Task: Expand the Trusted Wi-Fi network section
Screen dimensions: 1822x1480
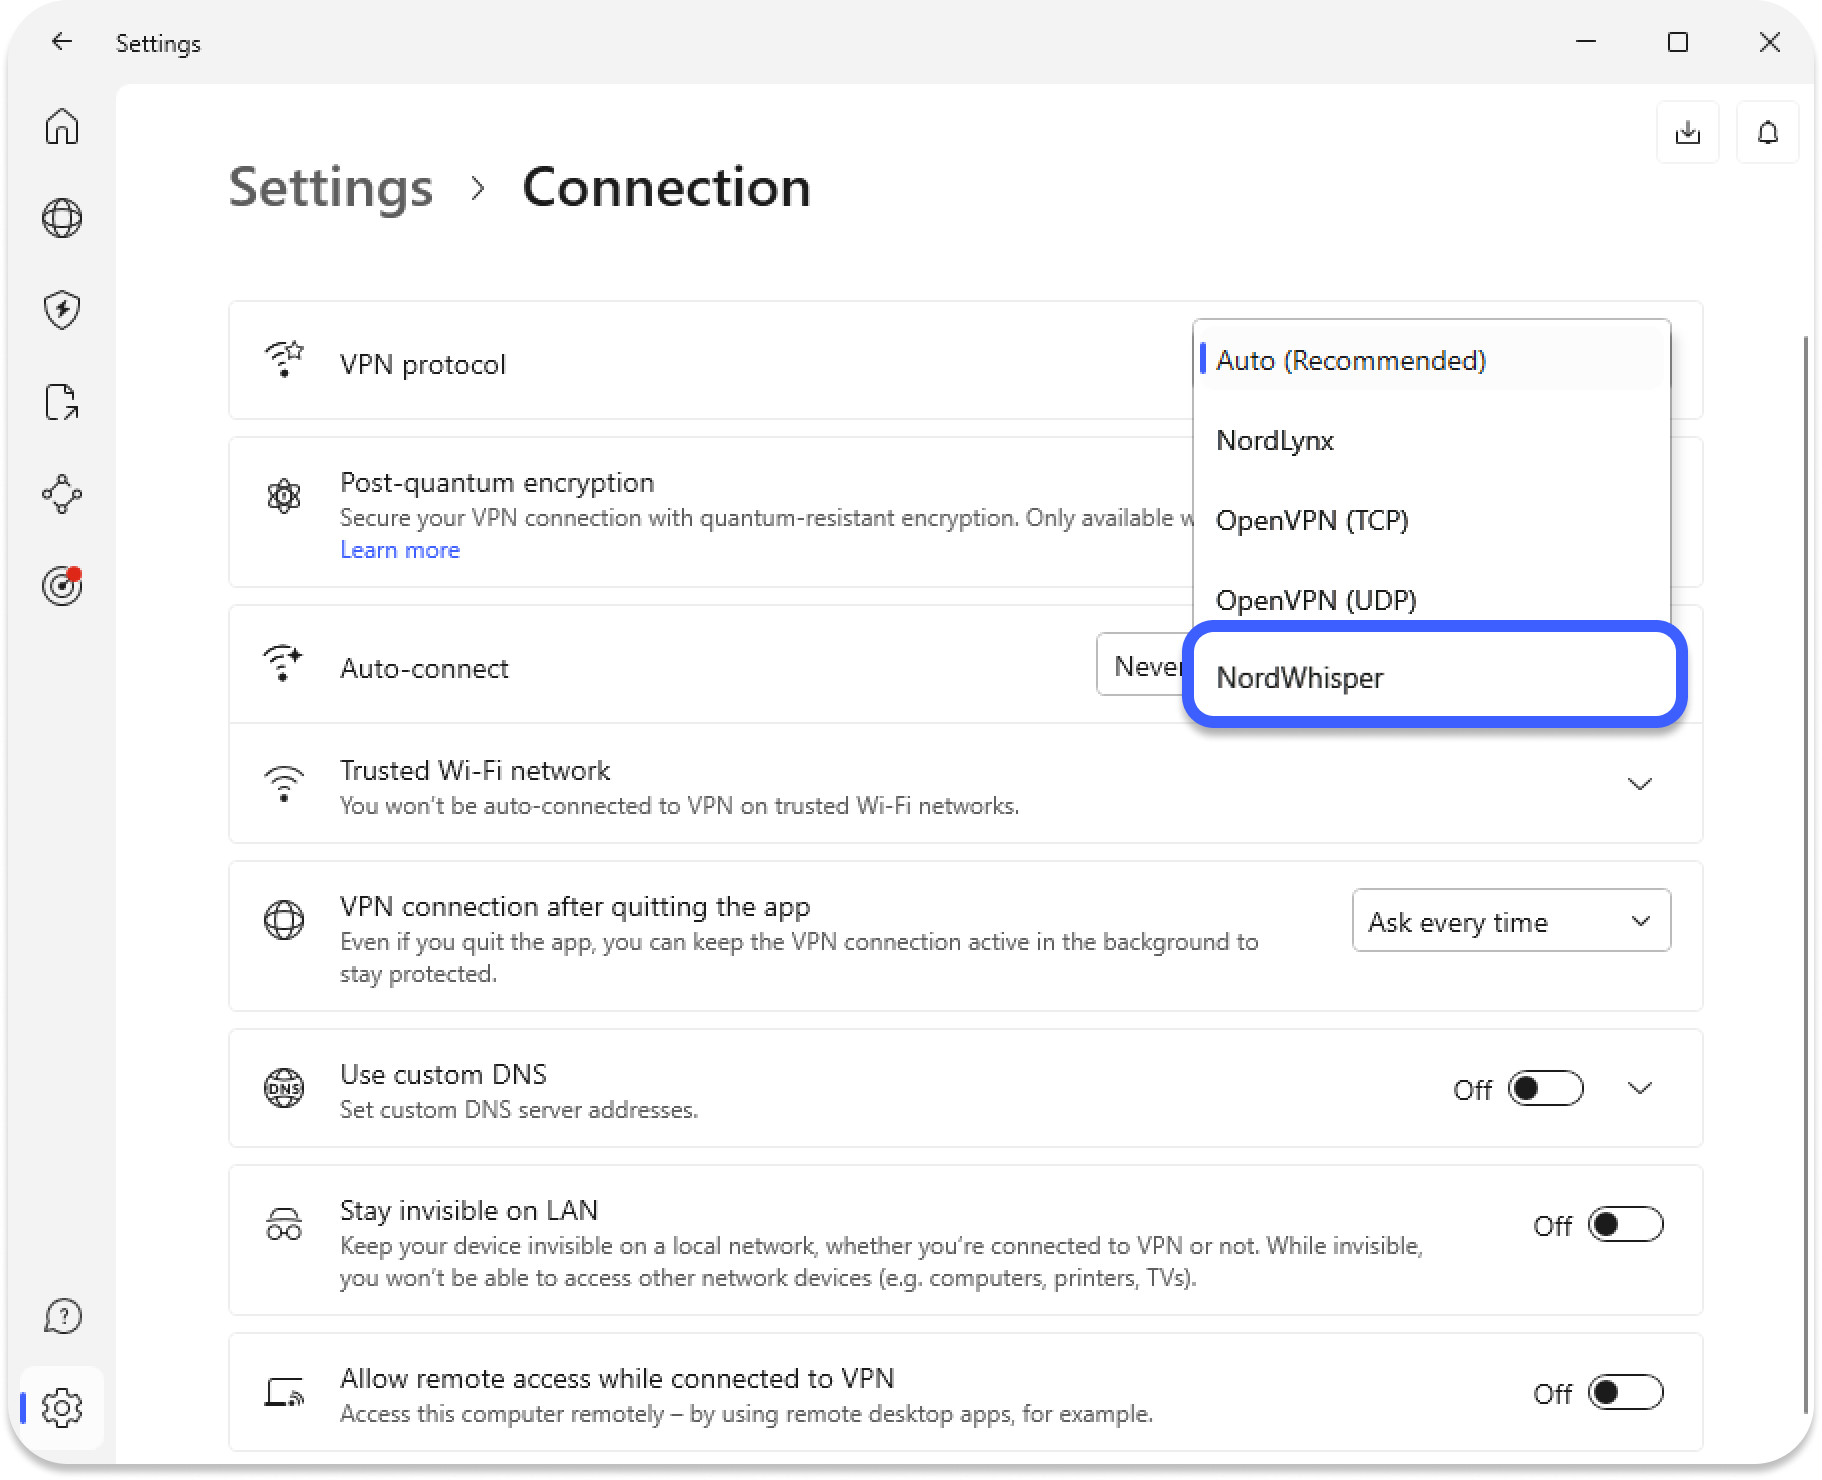Action: [x=1640, y=784]
